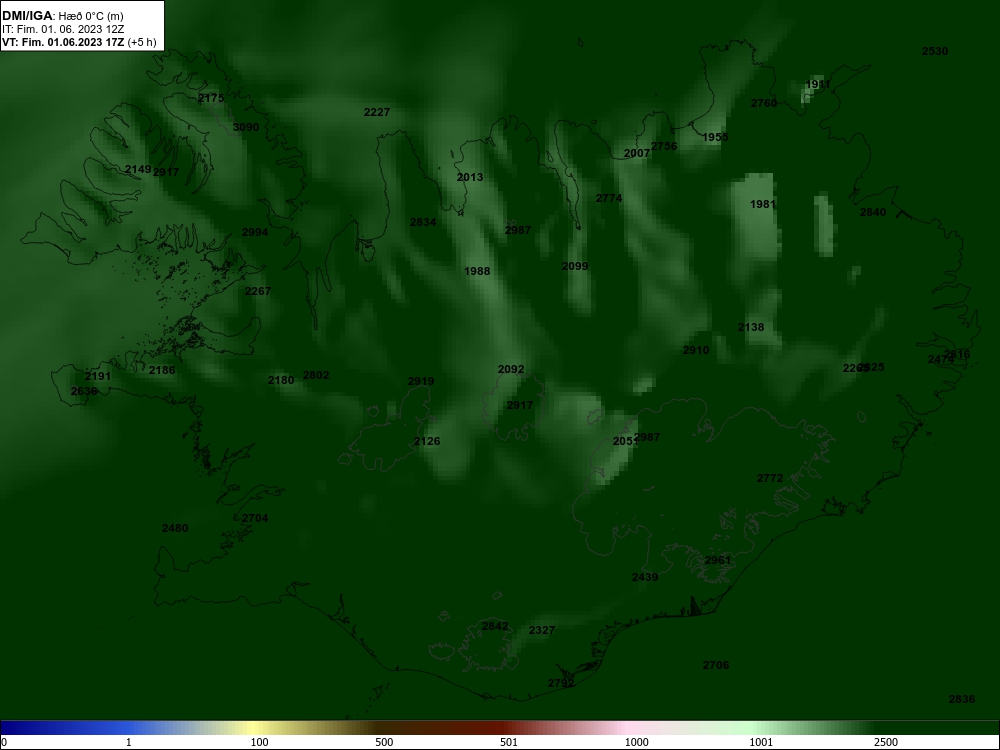The image size is (1000, 750).
Task: Click the 2834 station value
Action: [x=423, y=223]
